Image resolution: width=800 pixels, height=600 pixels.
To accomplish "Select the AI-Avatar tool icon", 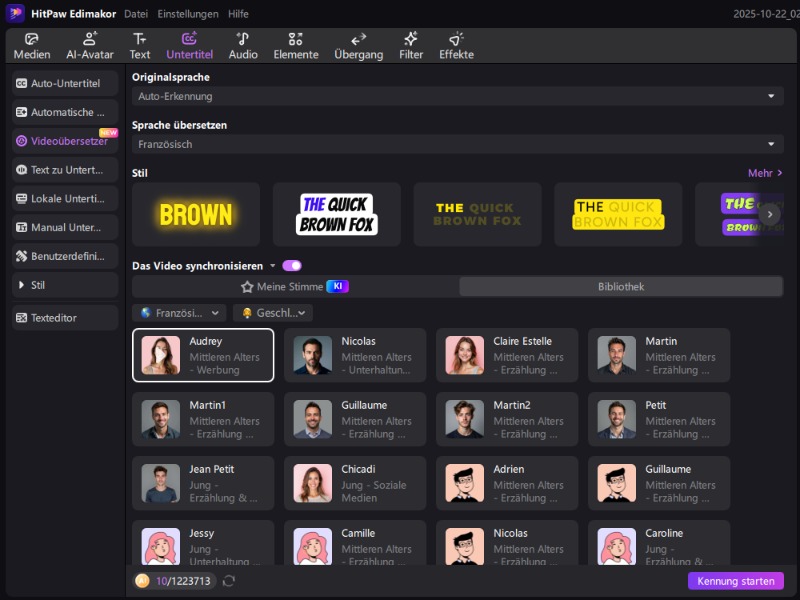I will click(x=90, y=39).
